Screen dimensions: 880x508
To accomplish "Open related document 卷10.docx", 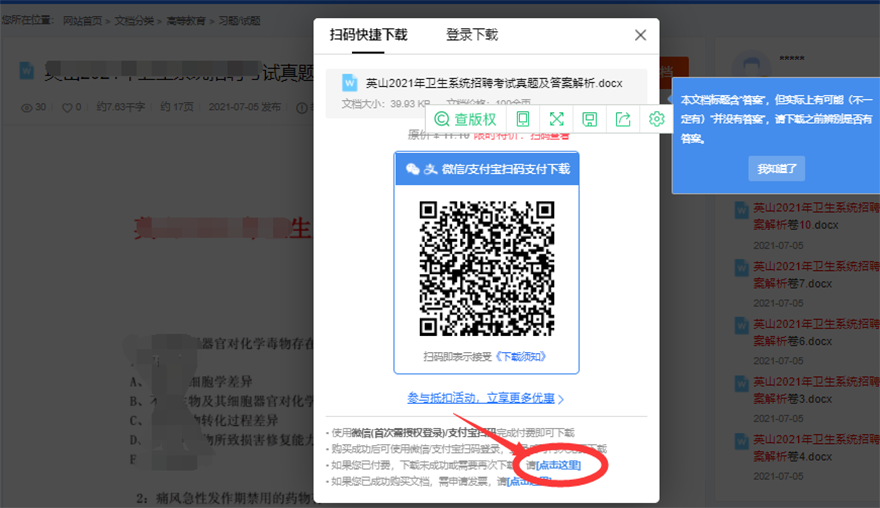I will (816, 216).
